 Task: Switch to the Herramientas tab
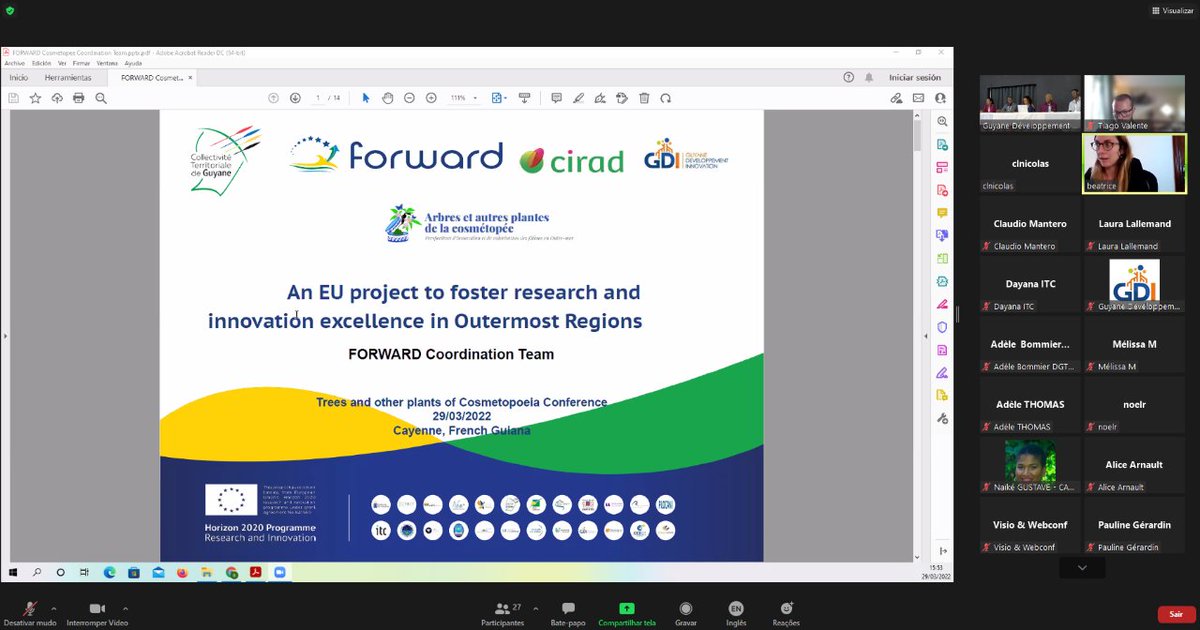[68, 77]
